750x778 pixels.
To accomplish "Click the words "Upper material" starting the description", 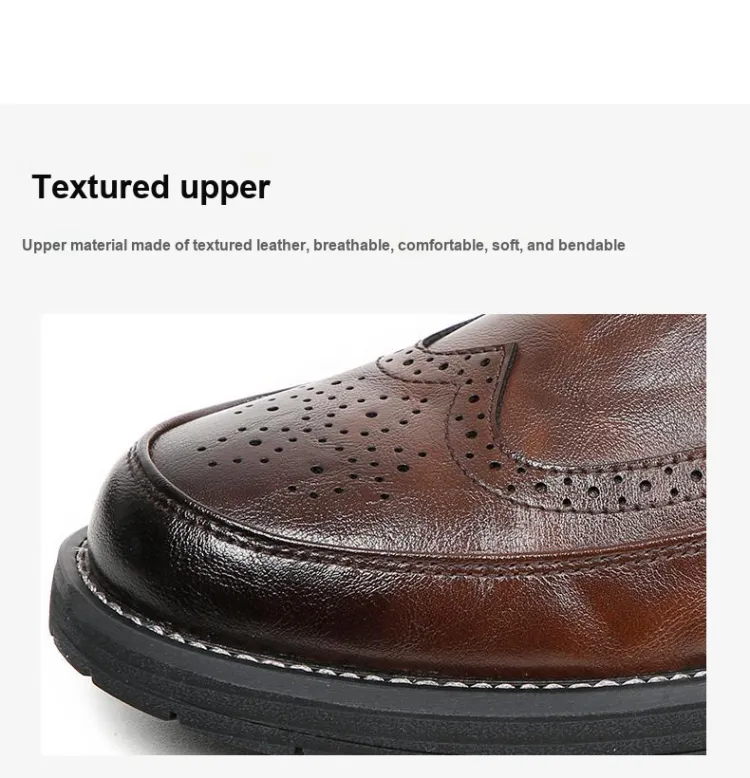I will [x=75, y=245].
